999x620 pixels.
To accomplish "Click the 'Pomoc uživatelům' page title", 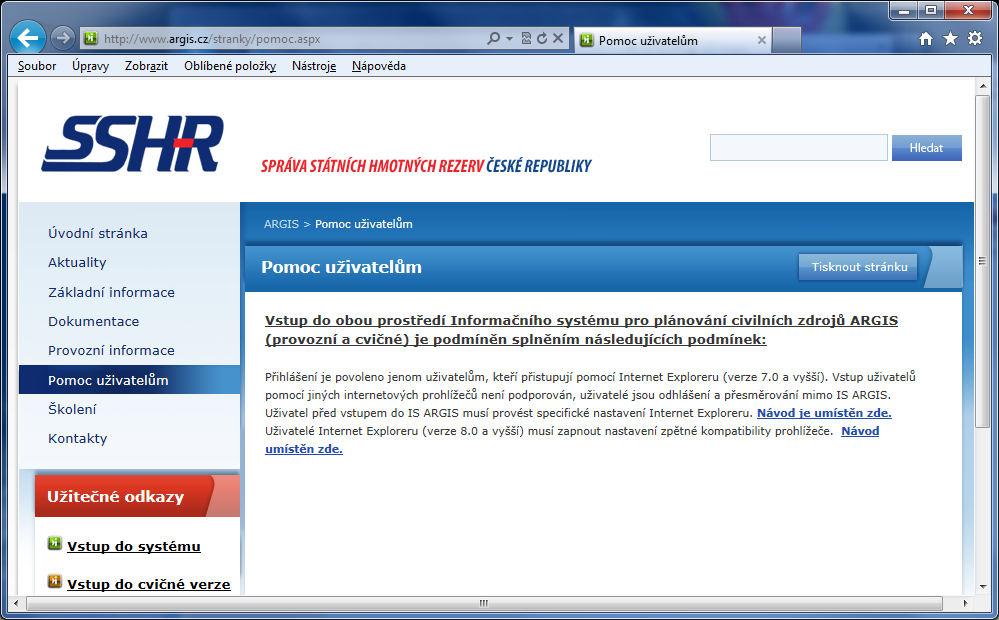I will click(341, 267).
